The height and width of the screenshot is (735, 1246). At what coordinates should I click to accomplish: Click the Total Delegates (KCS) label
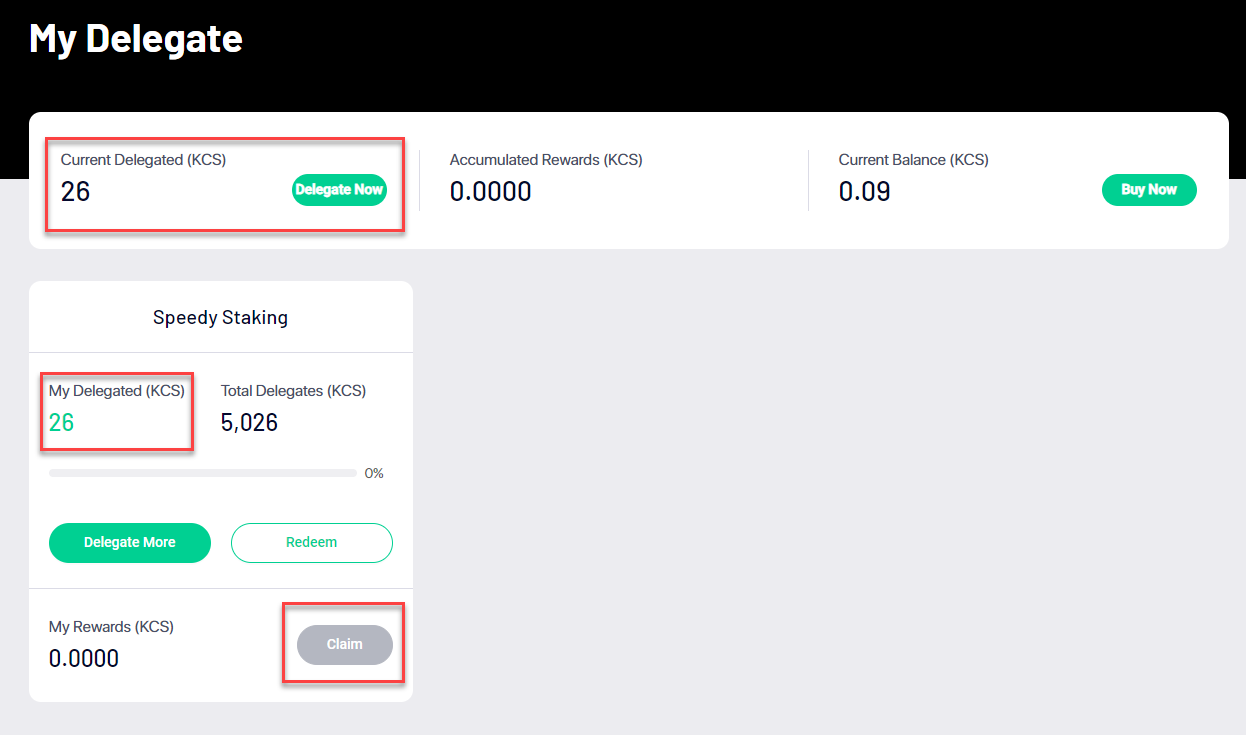coord(293,391)
